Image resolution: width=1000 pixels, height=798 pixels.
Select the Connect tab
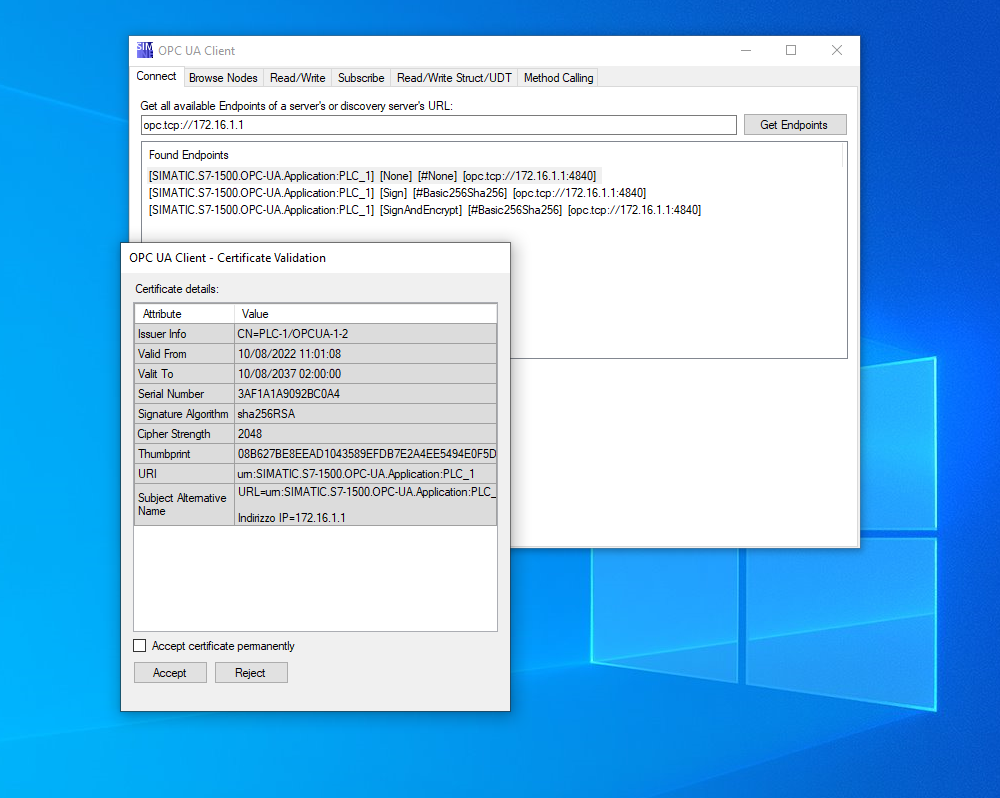click(x=156, y=76)
